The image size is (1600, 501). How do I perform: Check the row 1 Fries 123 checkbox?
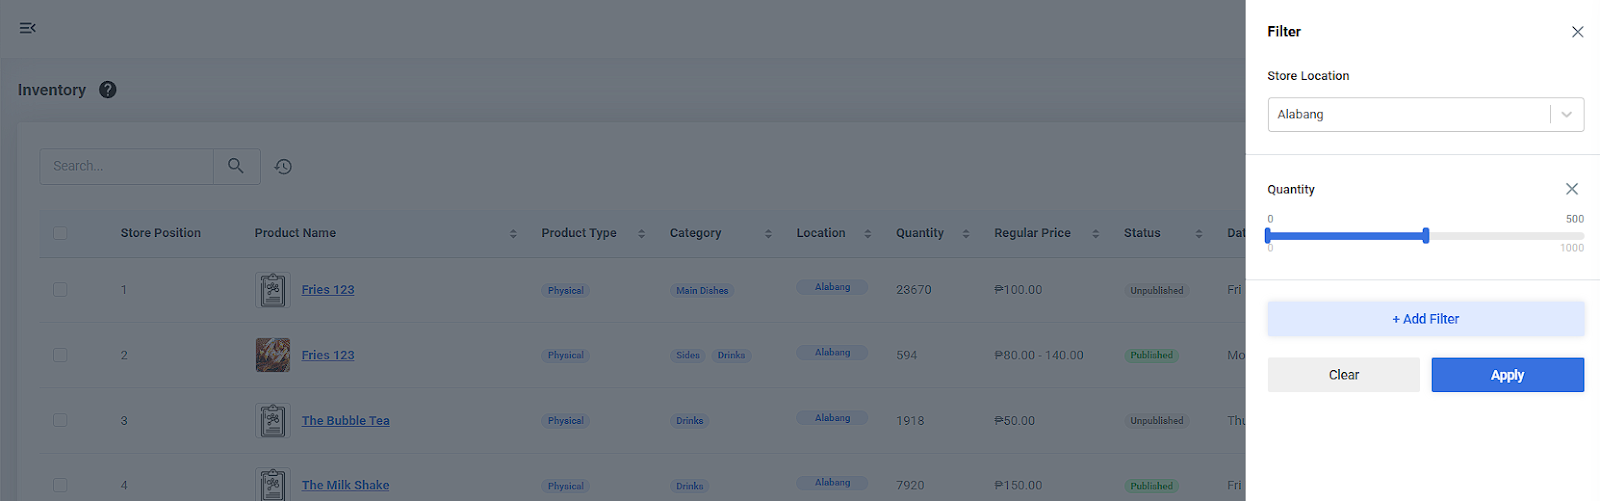pyautogui.click(x=60, y=290)
